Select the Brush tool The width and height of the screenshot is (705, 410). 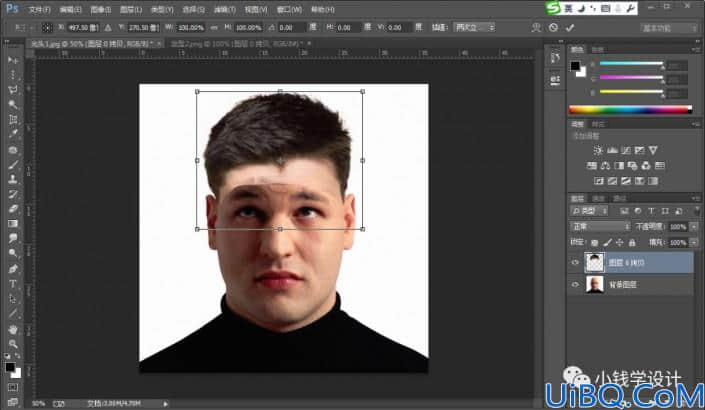13,165
